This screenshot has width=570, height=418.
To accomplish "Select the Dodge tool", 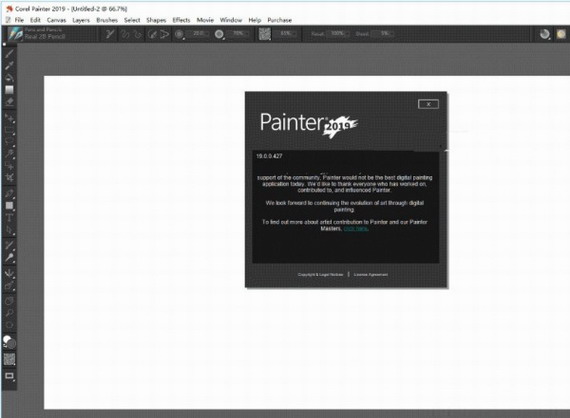I will 9,258.
